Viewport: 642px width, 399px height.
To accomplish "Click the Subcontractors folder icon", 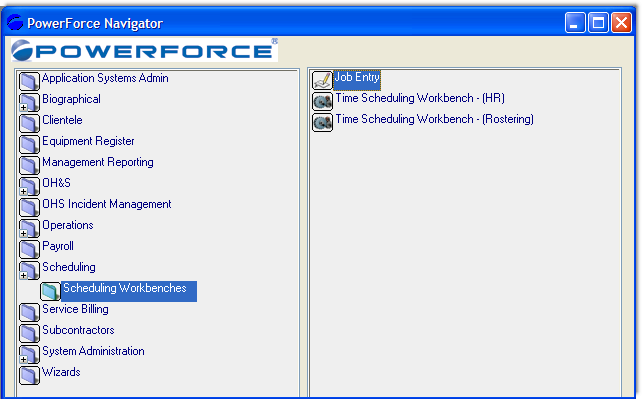I will coord(29,333).
